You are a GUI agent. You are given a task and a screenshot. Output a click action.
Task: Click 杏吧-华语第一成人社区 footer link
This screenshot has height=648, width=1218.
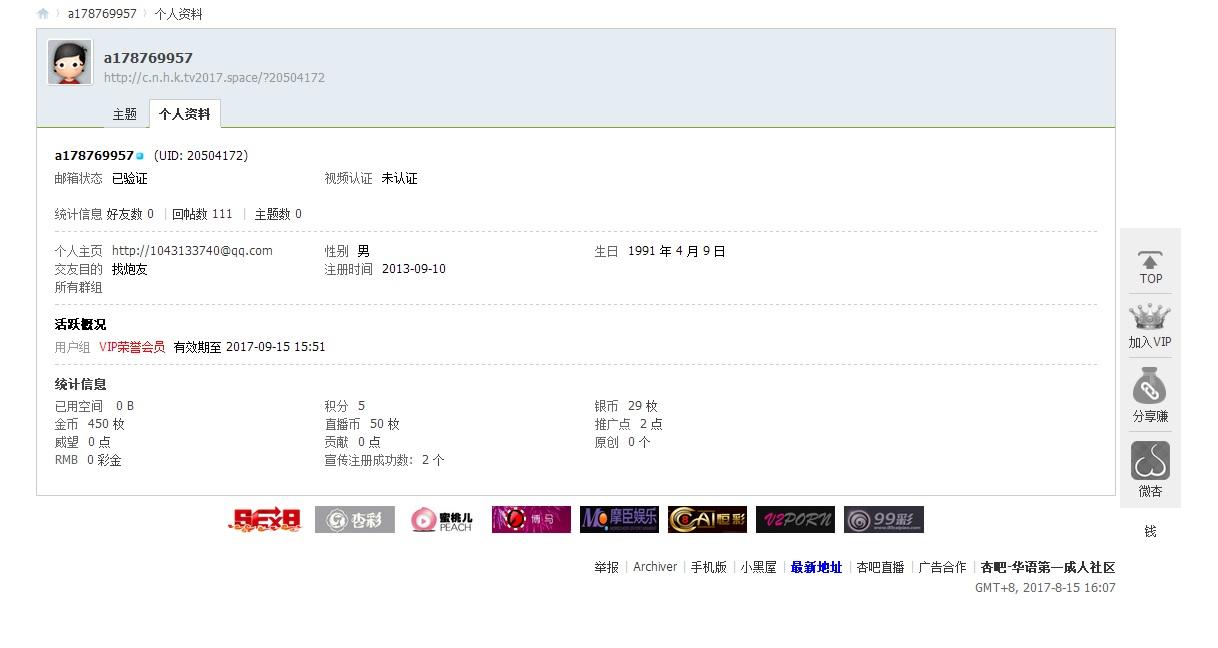1048,567
